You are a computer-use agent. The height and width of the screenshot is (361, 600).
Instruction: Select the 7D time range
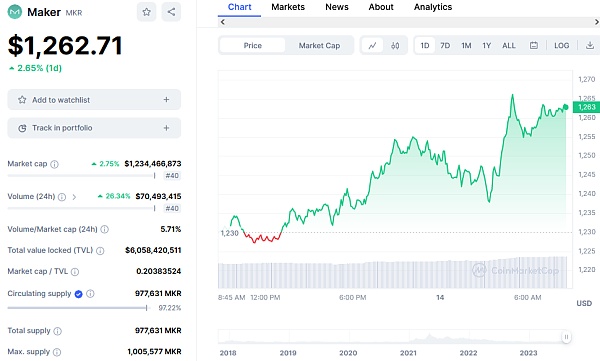445,46
